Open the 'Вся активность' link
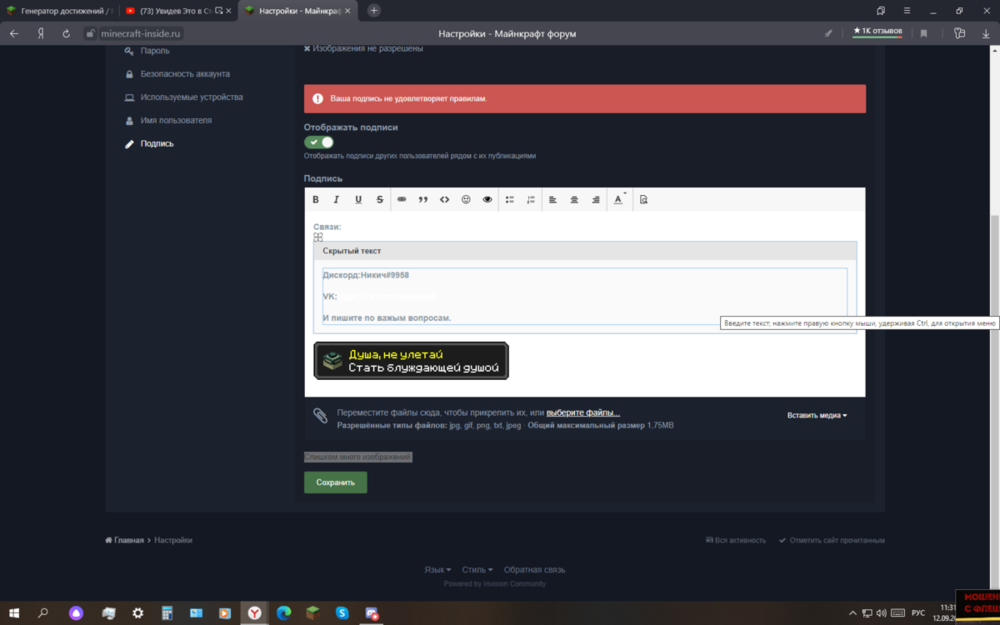1000x625 pixels. (x=736, y=540)
